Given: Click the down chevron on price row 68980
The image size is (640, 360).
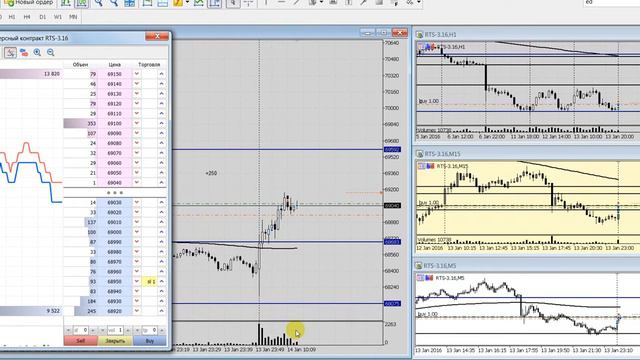Looking at the screenshot, I should coord(137,252).
